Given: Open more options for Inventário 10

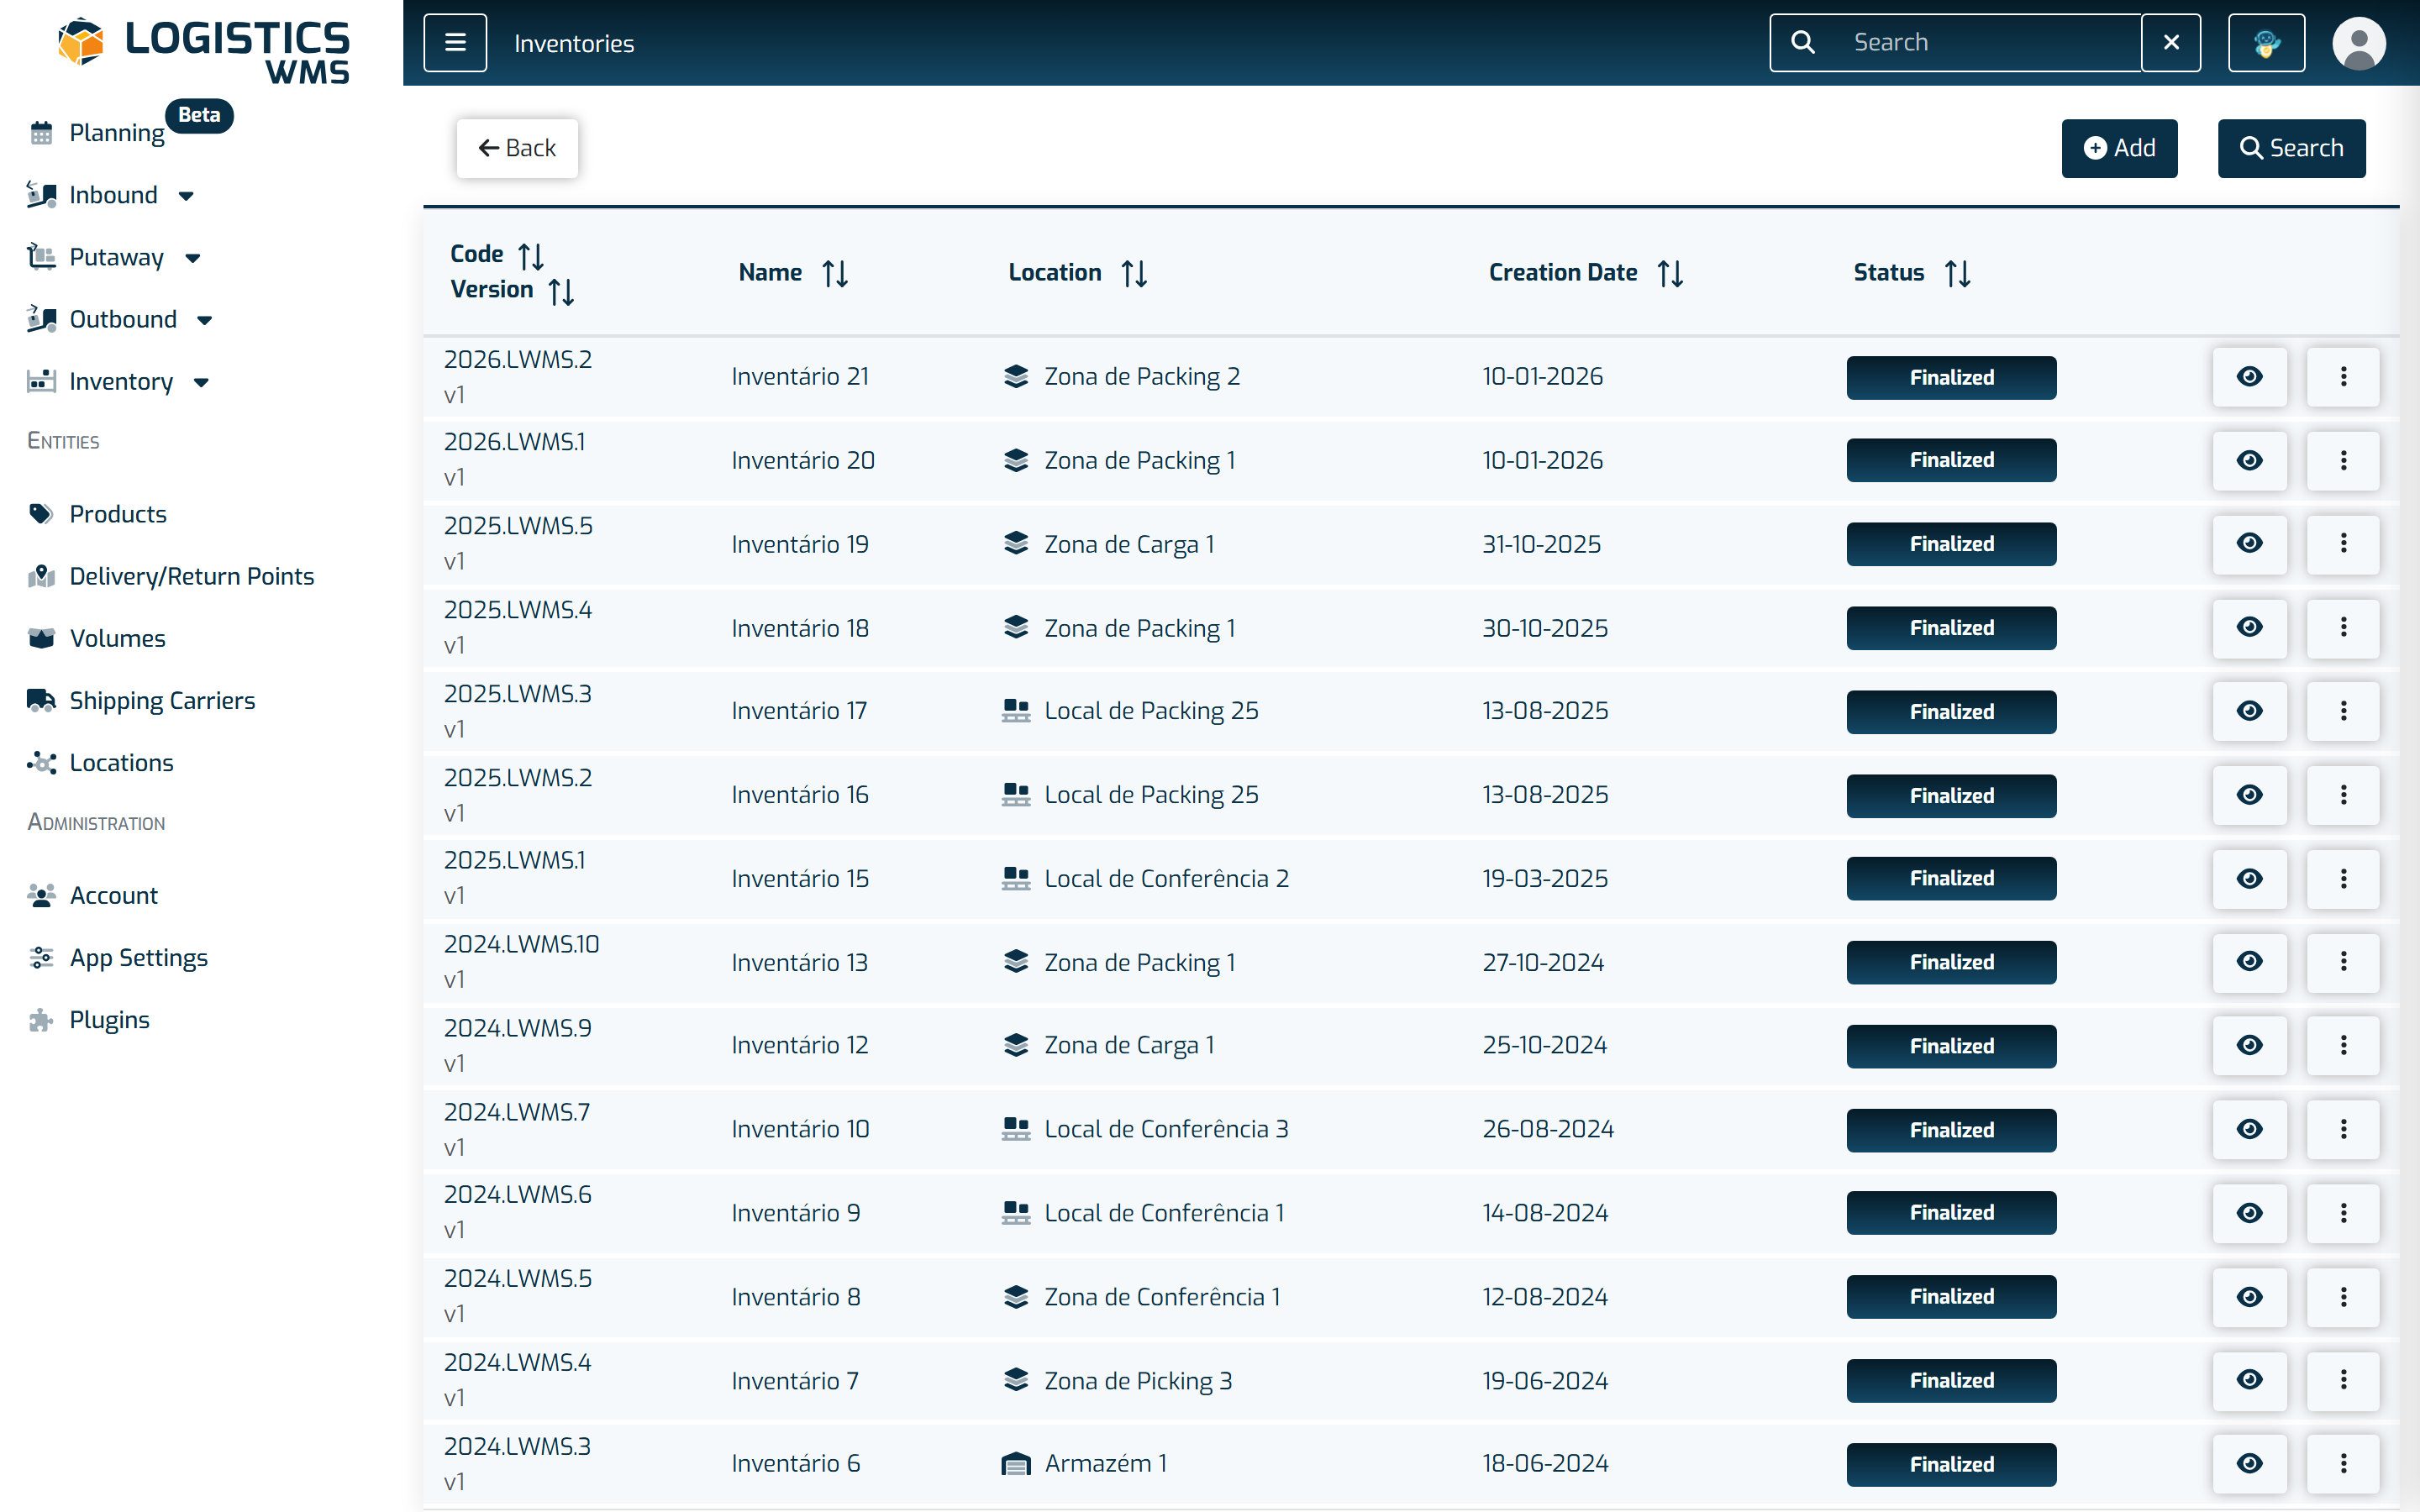Looking at the screenshot, I should pyautogui.click(x=2343, y=1129).
